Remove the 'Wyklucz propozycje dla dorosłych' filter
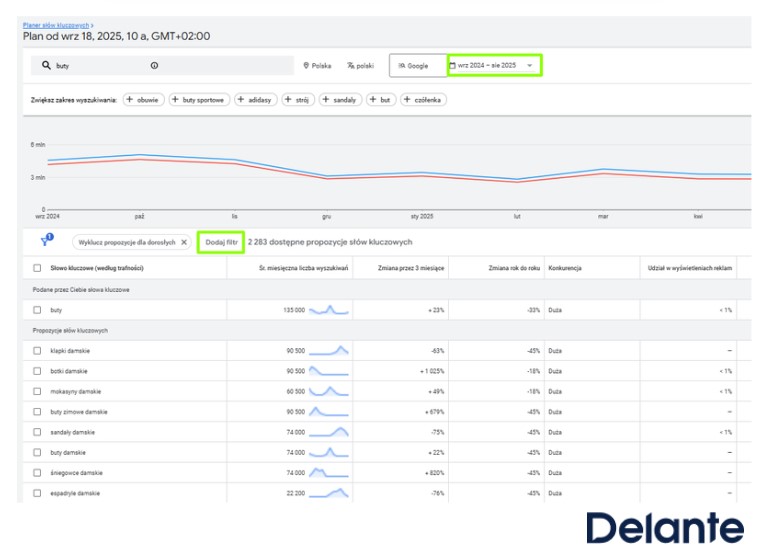This screenshot has height=555, width=757. [184, 242]
